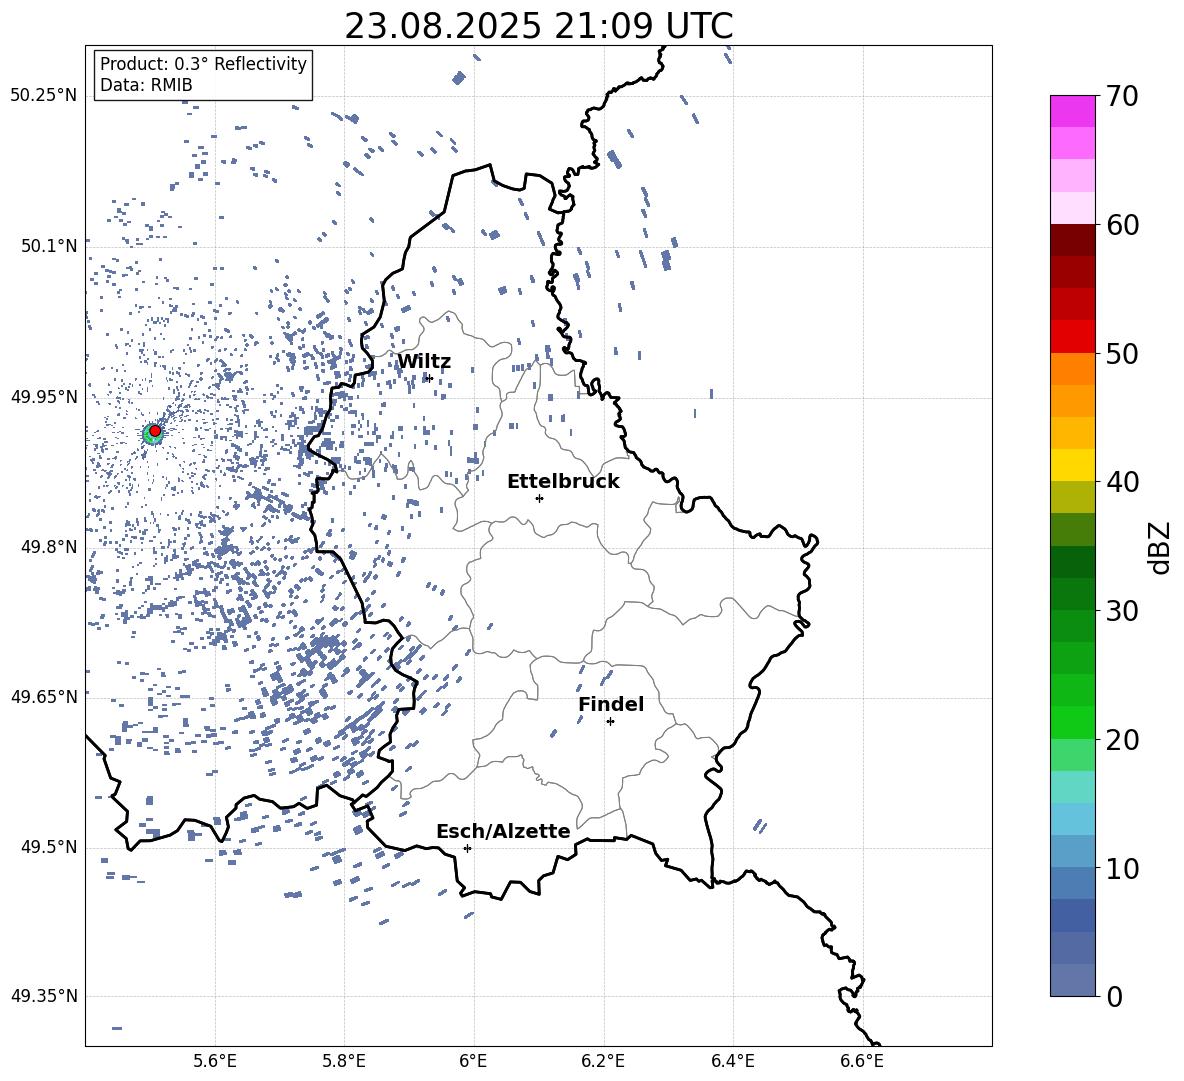Click the Ettelbruck city label
The height and width of the screenshot is (1081, 1184).
click(x=563, y=482)
